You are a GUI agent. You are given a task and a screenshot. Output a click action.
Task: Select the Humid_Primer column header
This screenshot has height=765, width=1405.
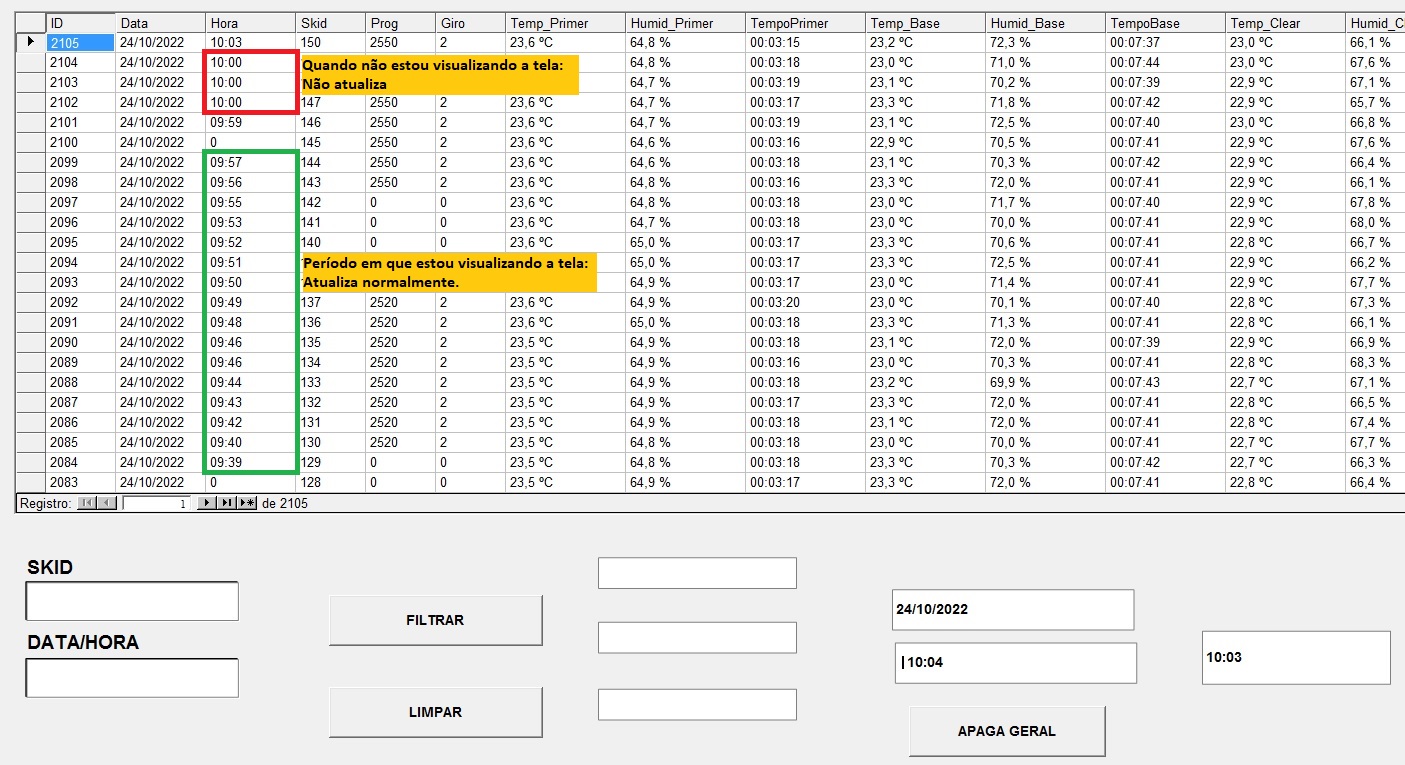tap(685, 22)
